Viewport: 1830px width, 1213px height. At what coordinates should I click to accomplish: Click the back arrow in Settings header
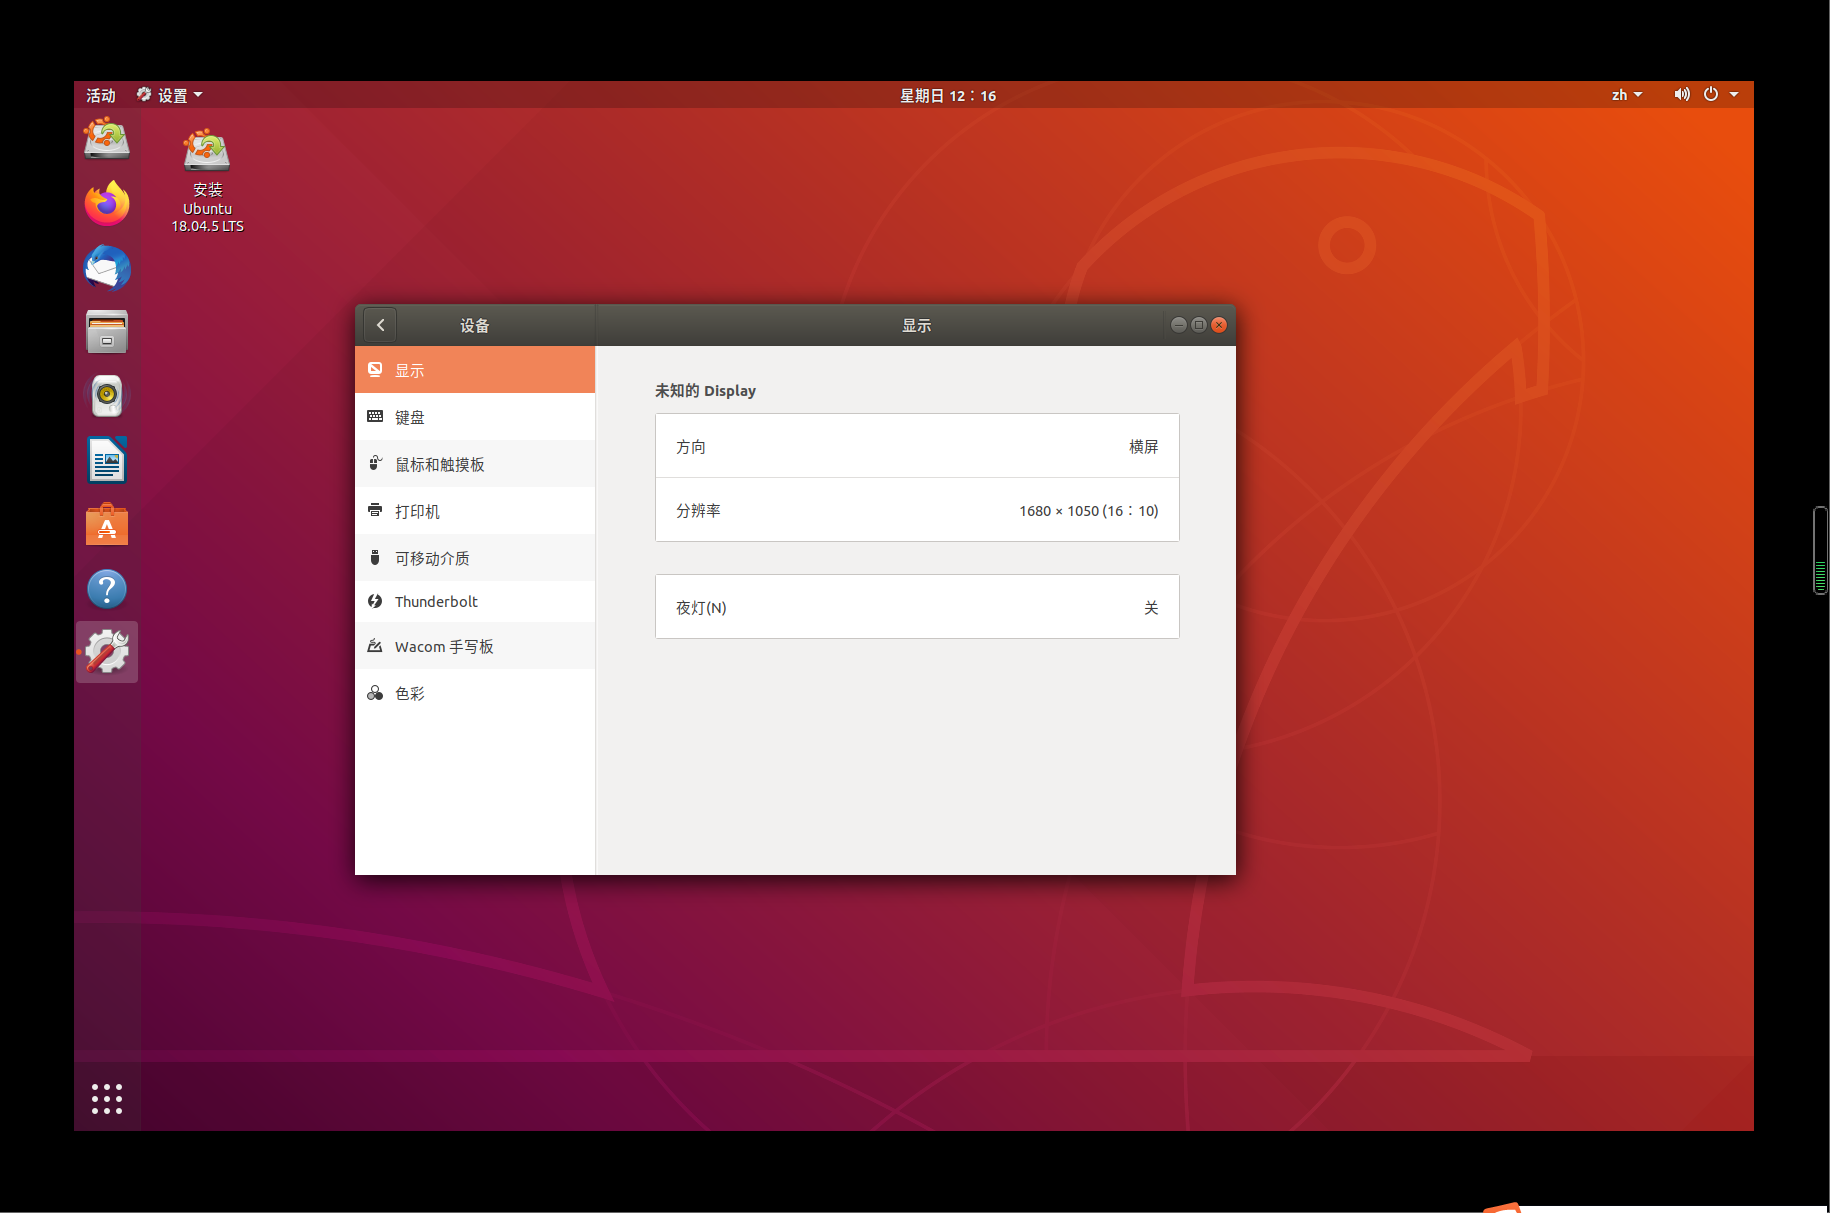pos(380,325)
